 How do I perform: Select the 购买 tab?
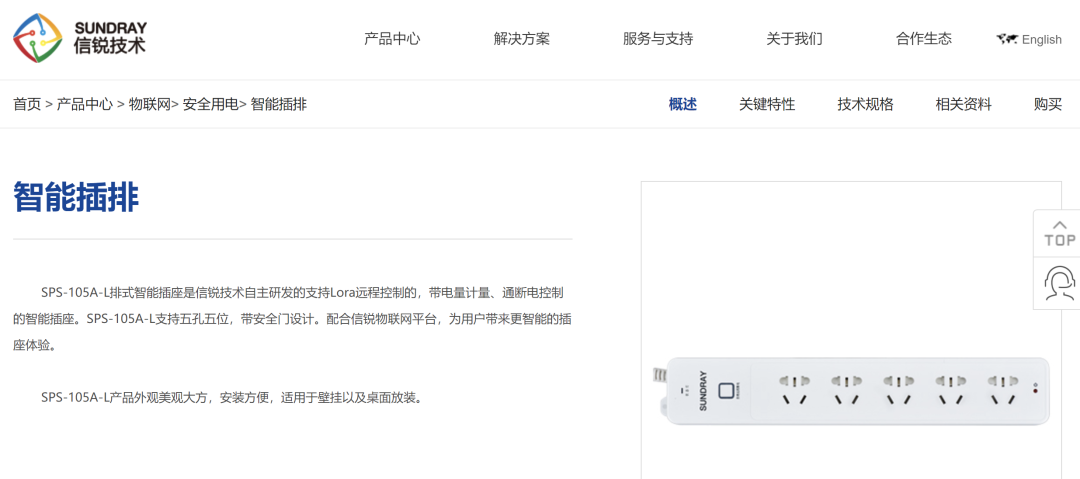[1048, 105]
